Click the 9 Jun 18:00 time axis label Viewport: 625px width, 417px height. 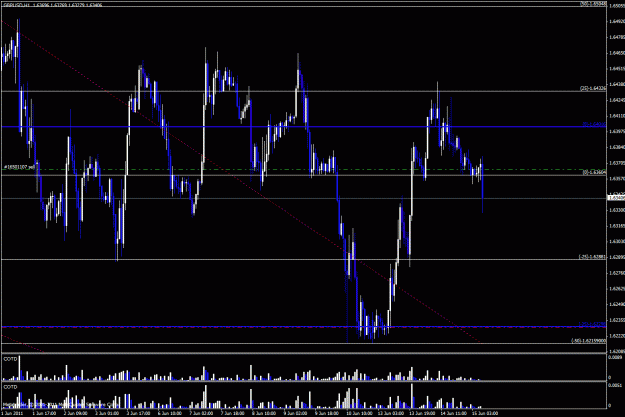(327, 413)
